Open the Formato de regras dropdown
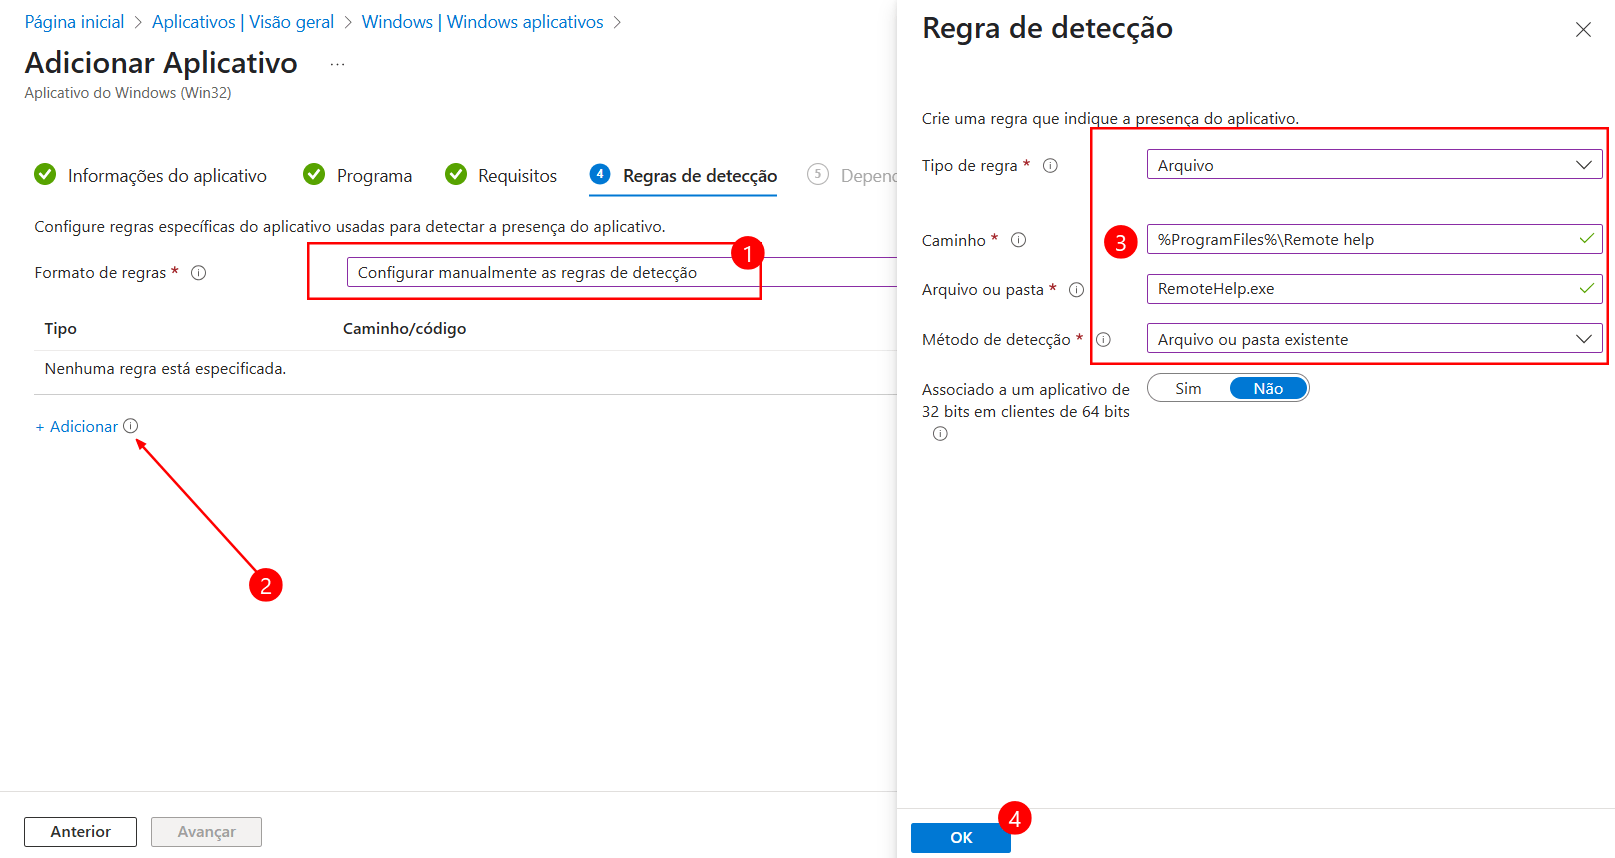 tap(621, 272)
